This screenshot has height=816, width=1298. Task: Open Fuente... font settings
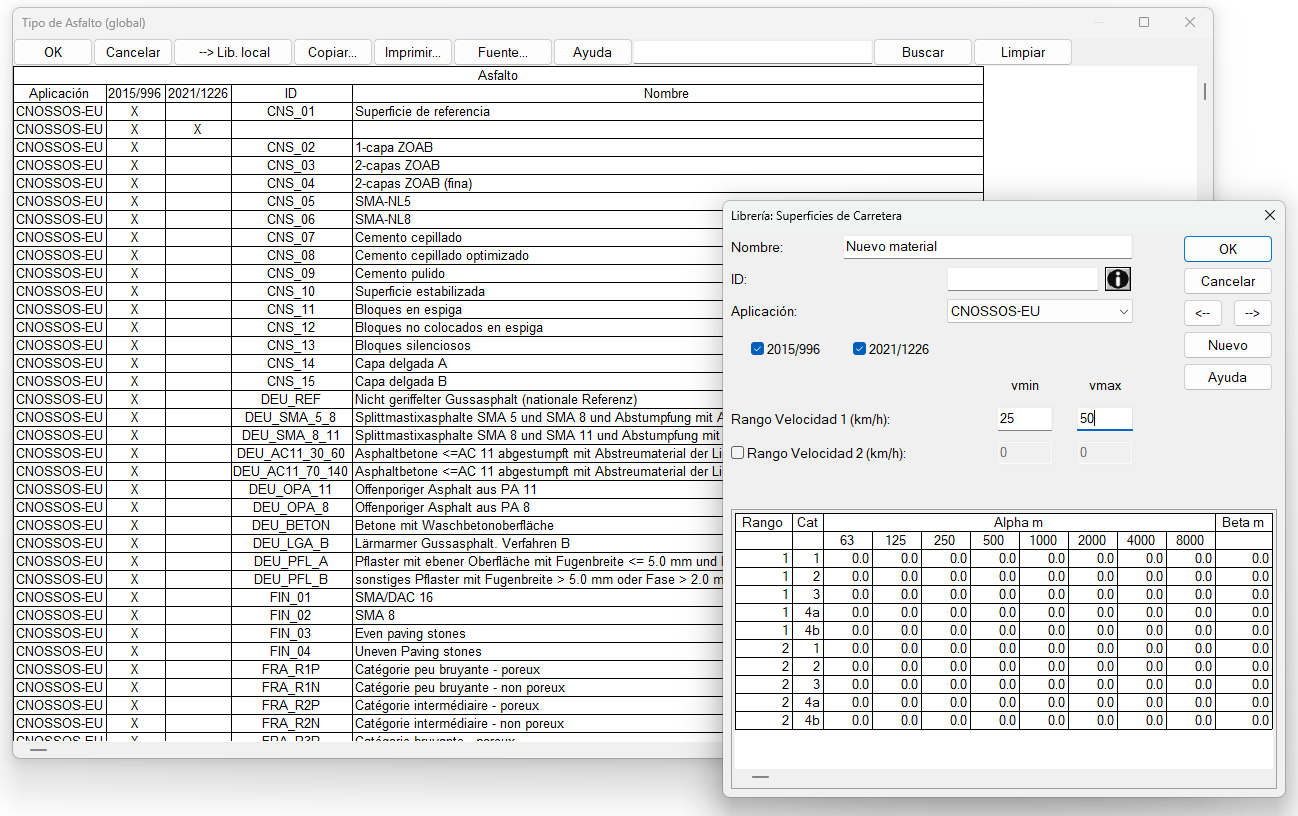click(502, 52)
